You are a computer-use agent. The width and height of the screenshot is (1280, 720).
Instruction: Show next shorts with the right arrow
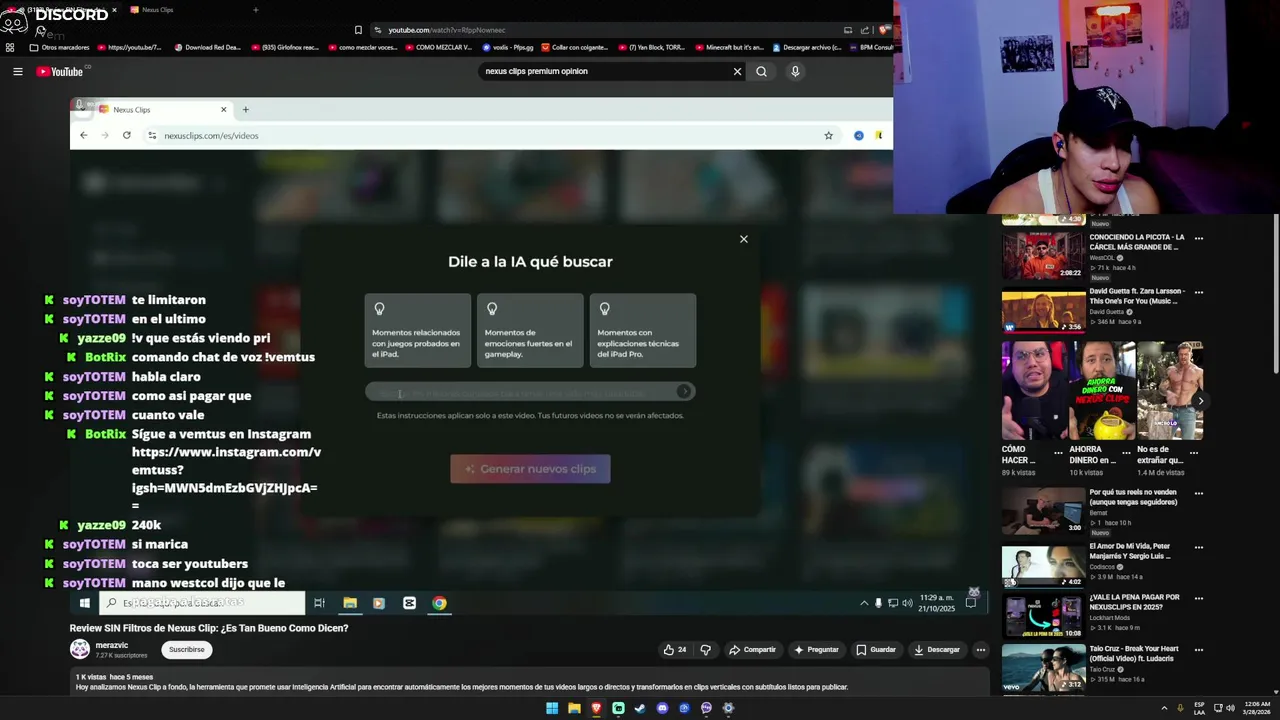click(x=1201, y=401)
